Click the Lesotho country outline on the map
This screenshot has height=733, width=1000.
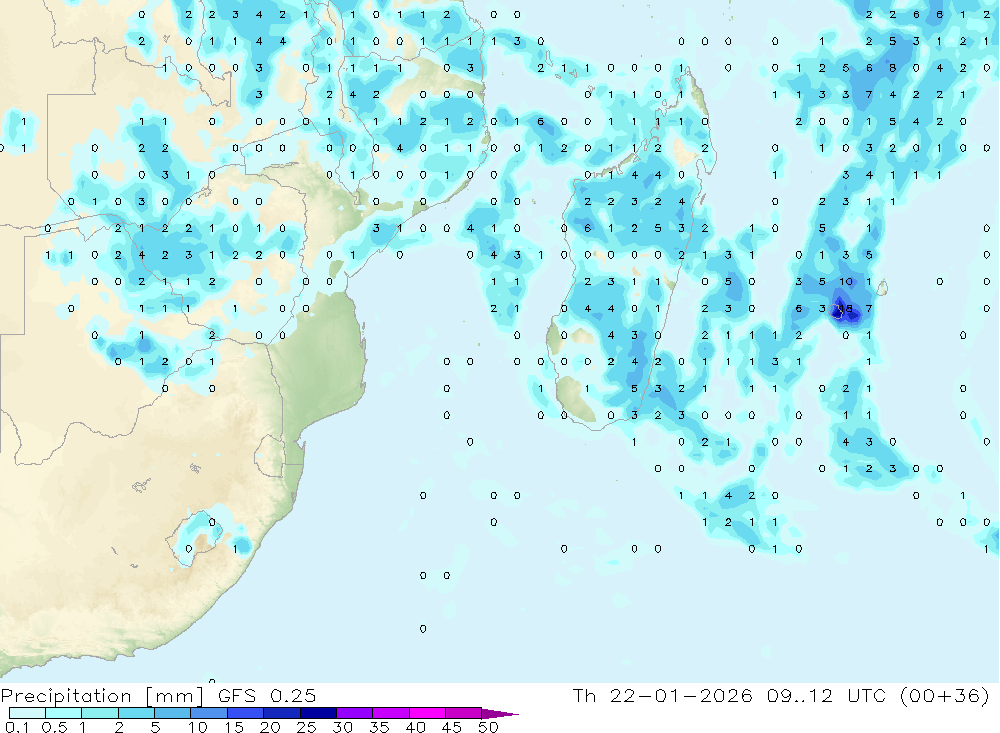click(196, 539)
